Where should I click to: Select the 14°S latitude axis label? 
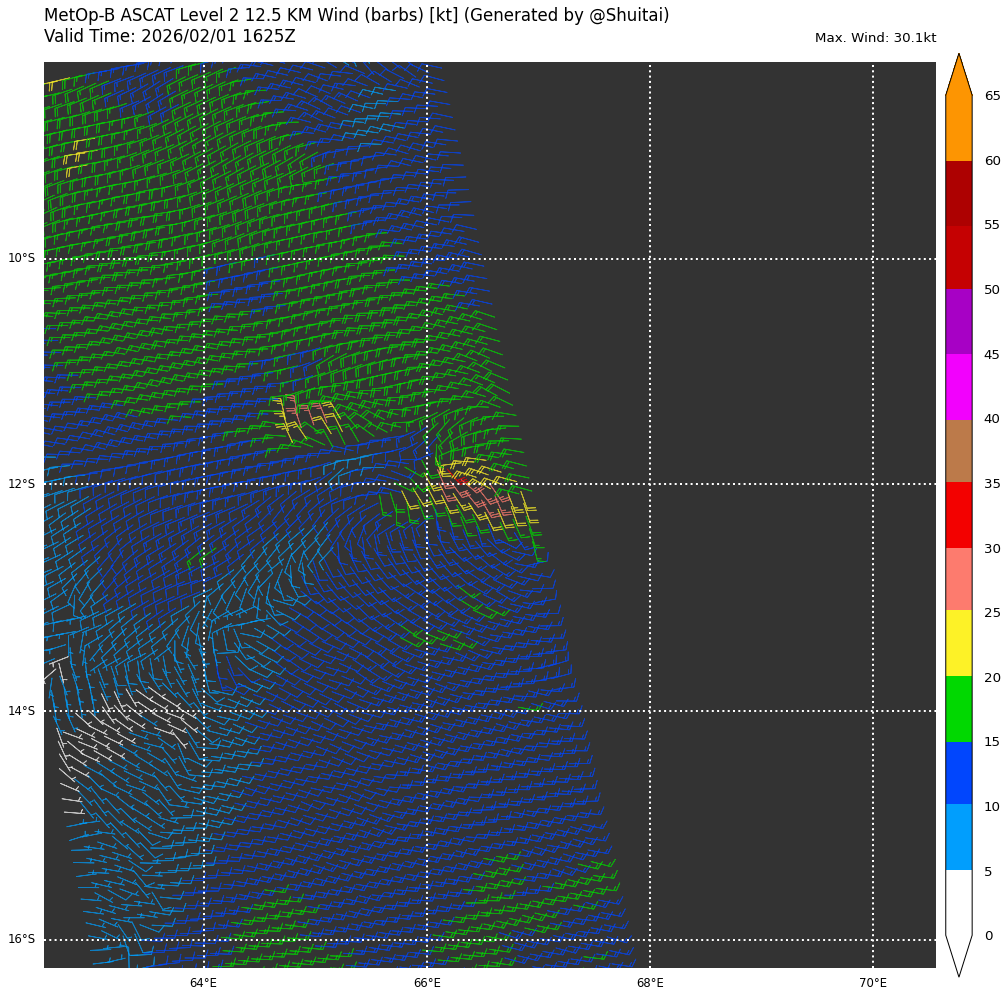click(x=21, y=711)
